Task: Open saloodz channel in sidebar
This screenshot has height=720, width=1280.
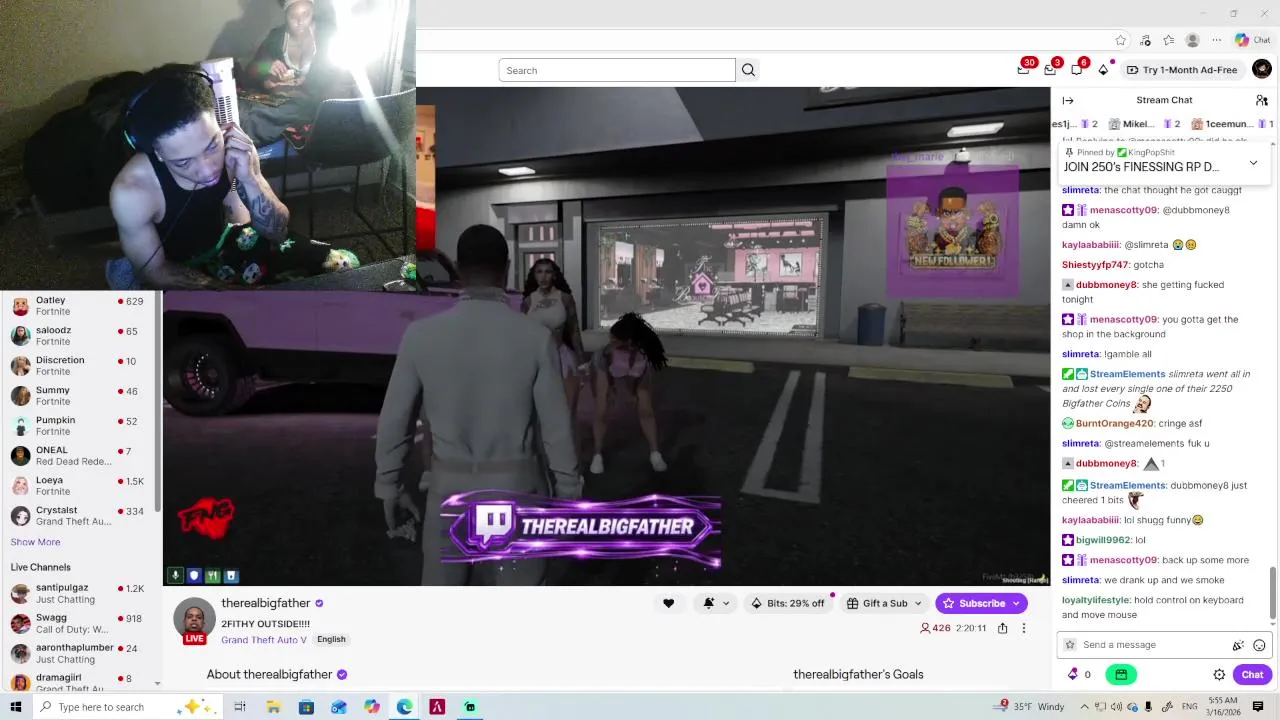Action: point(80,336)
